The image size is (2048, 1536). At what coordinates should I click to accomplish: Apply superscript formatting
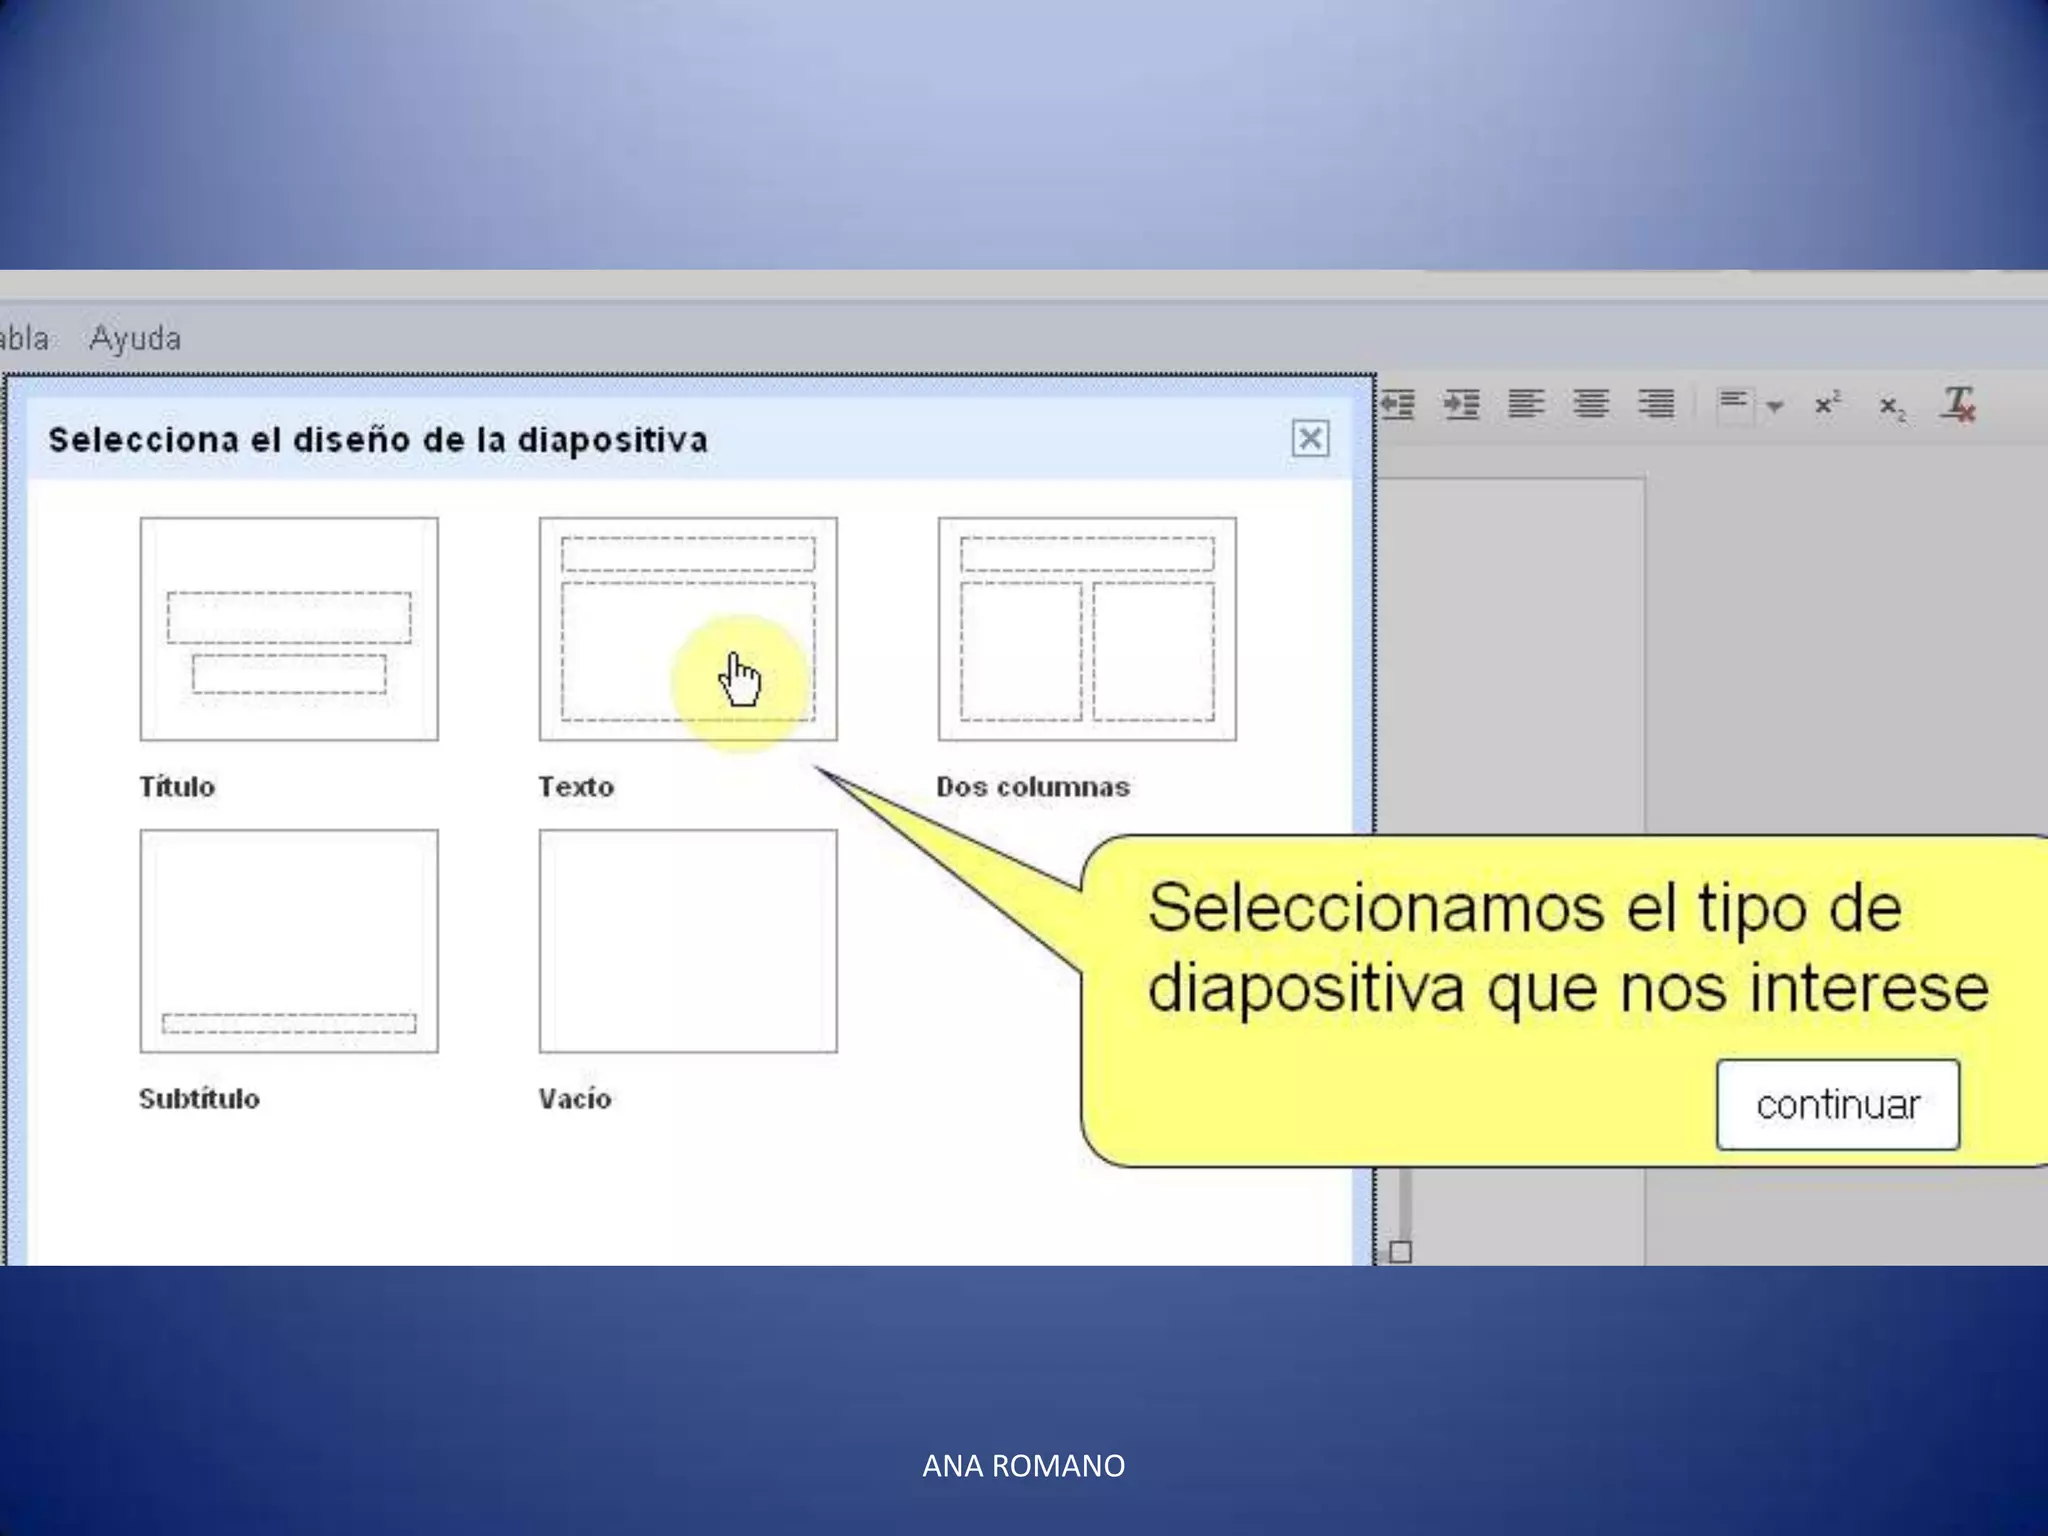pos(1827,404)
